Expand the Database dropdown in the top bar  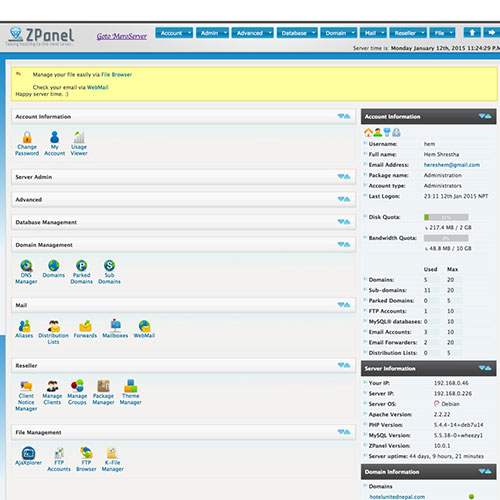point(297,33)
